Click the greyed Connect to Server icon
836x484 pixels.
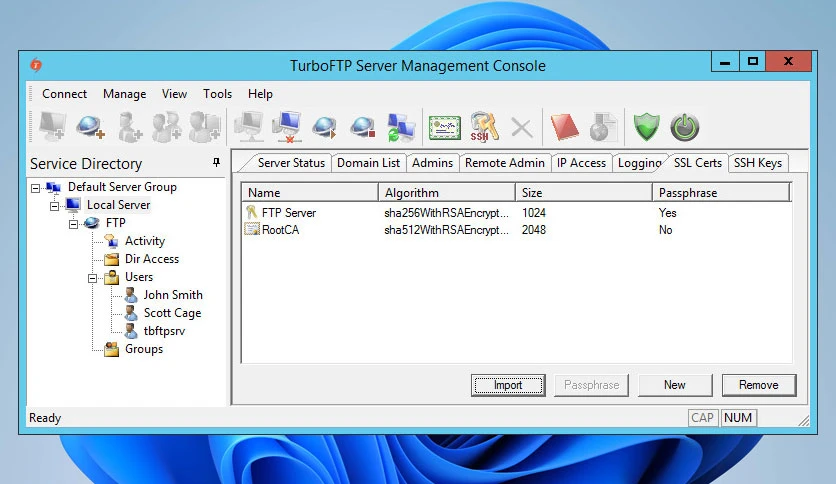tap(249, 127)
